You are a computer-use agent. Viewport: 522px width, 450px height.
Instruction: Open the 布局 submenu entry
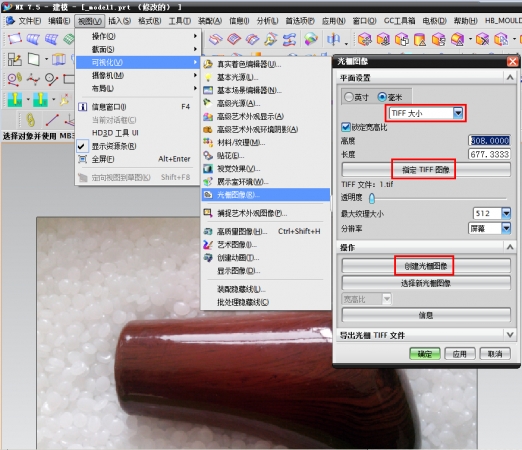click(x=138, y=89)
